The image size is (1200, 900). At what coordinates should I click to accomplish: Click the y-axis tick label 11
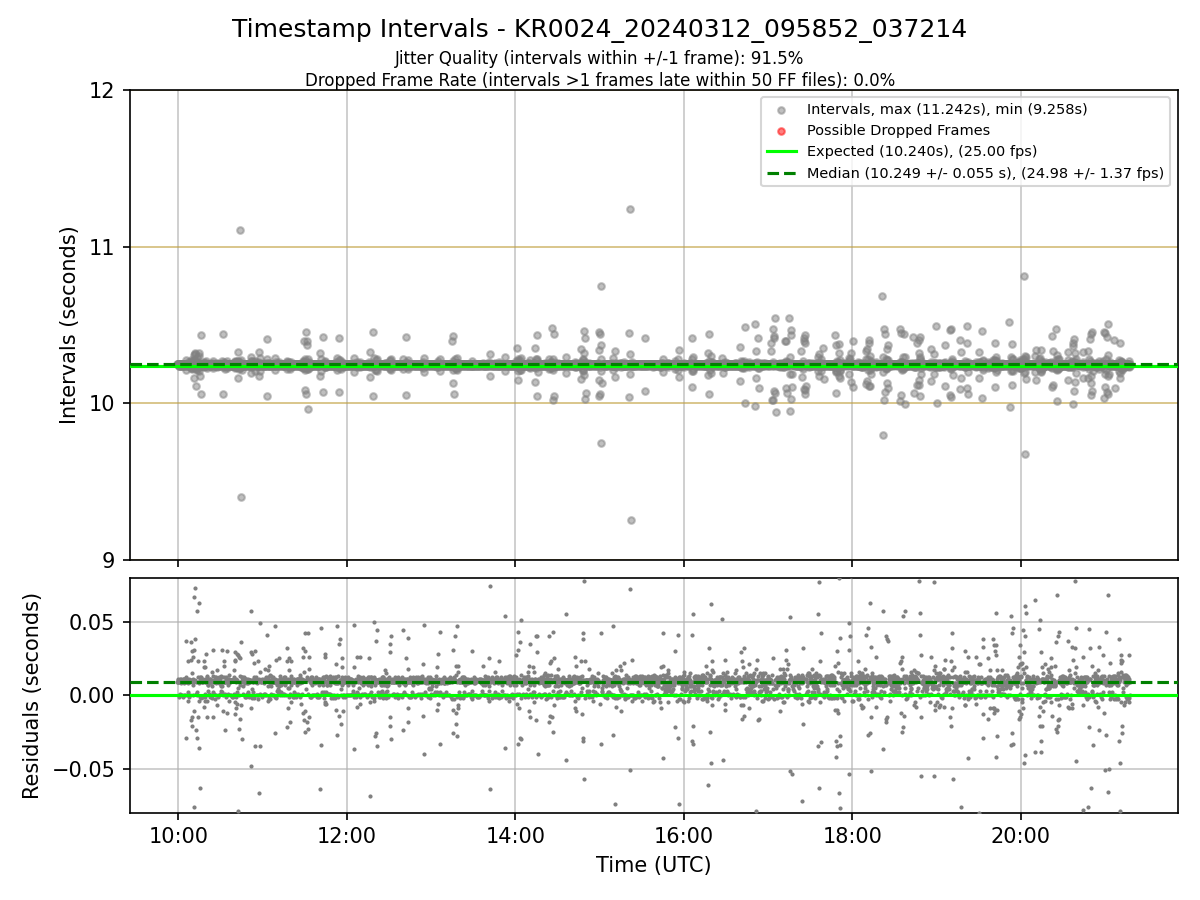tap(103, 247)
